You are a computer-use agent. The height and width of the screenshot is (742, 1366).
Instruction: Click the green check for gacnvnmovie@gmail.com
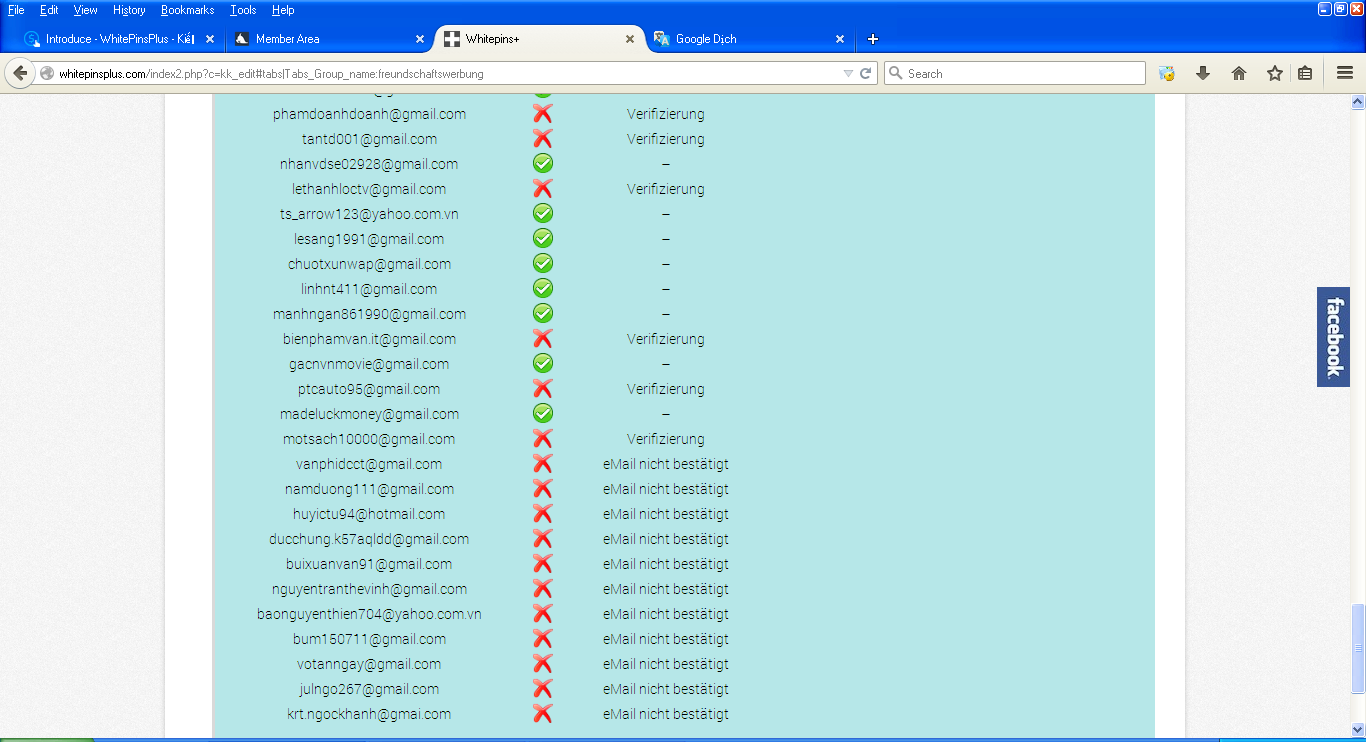coord(543,364)
